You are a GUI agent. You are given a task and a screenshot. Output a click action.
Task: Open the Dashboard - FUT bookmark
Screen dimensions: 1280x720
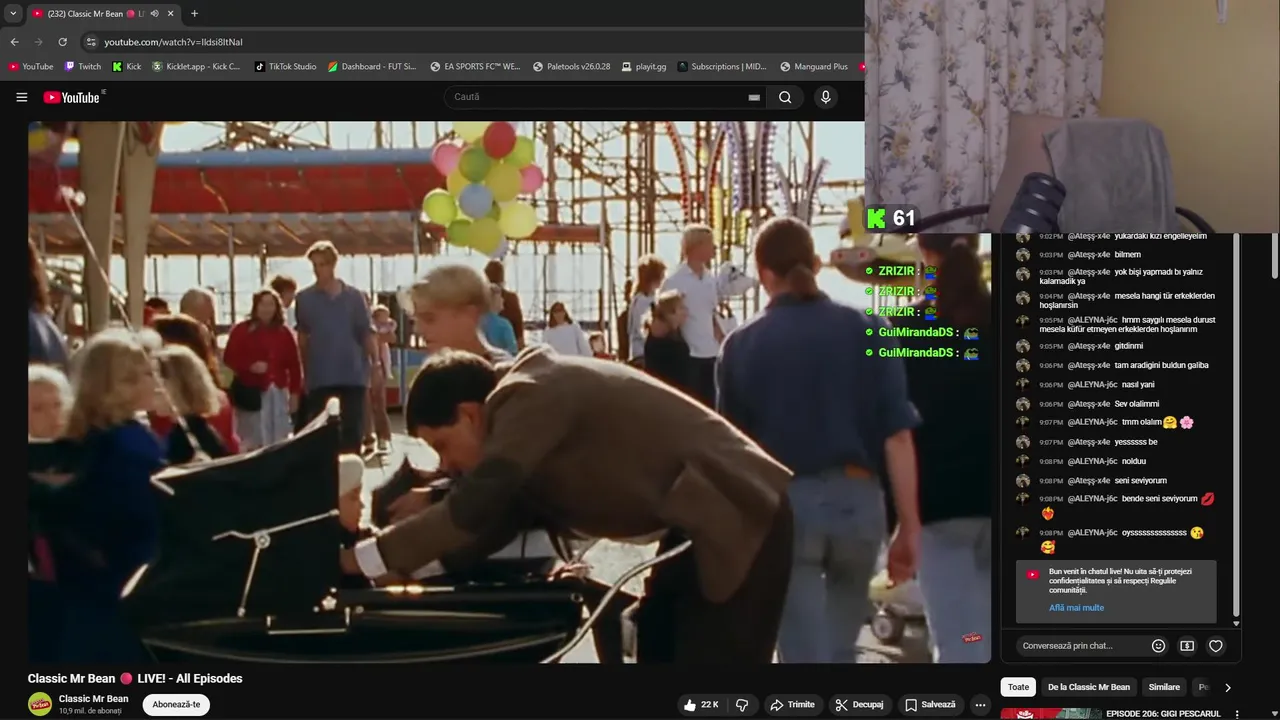tap(372, 67)
